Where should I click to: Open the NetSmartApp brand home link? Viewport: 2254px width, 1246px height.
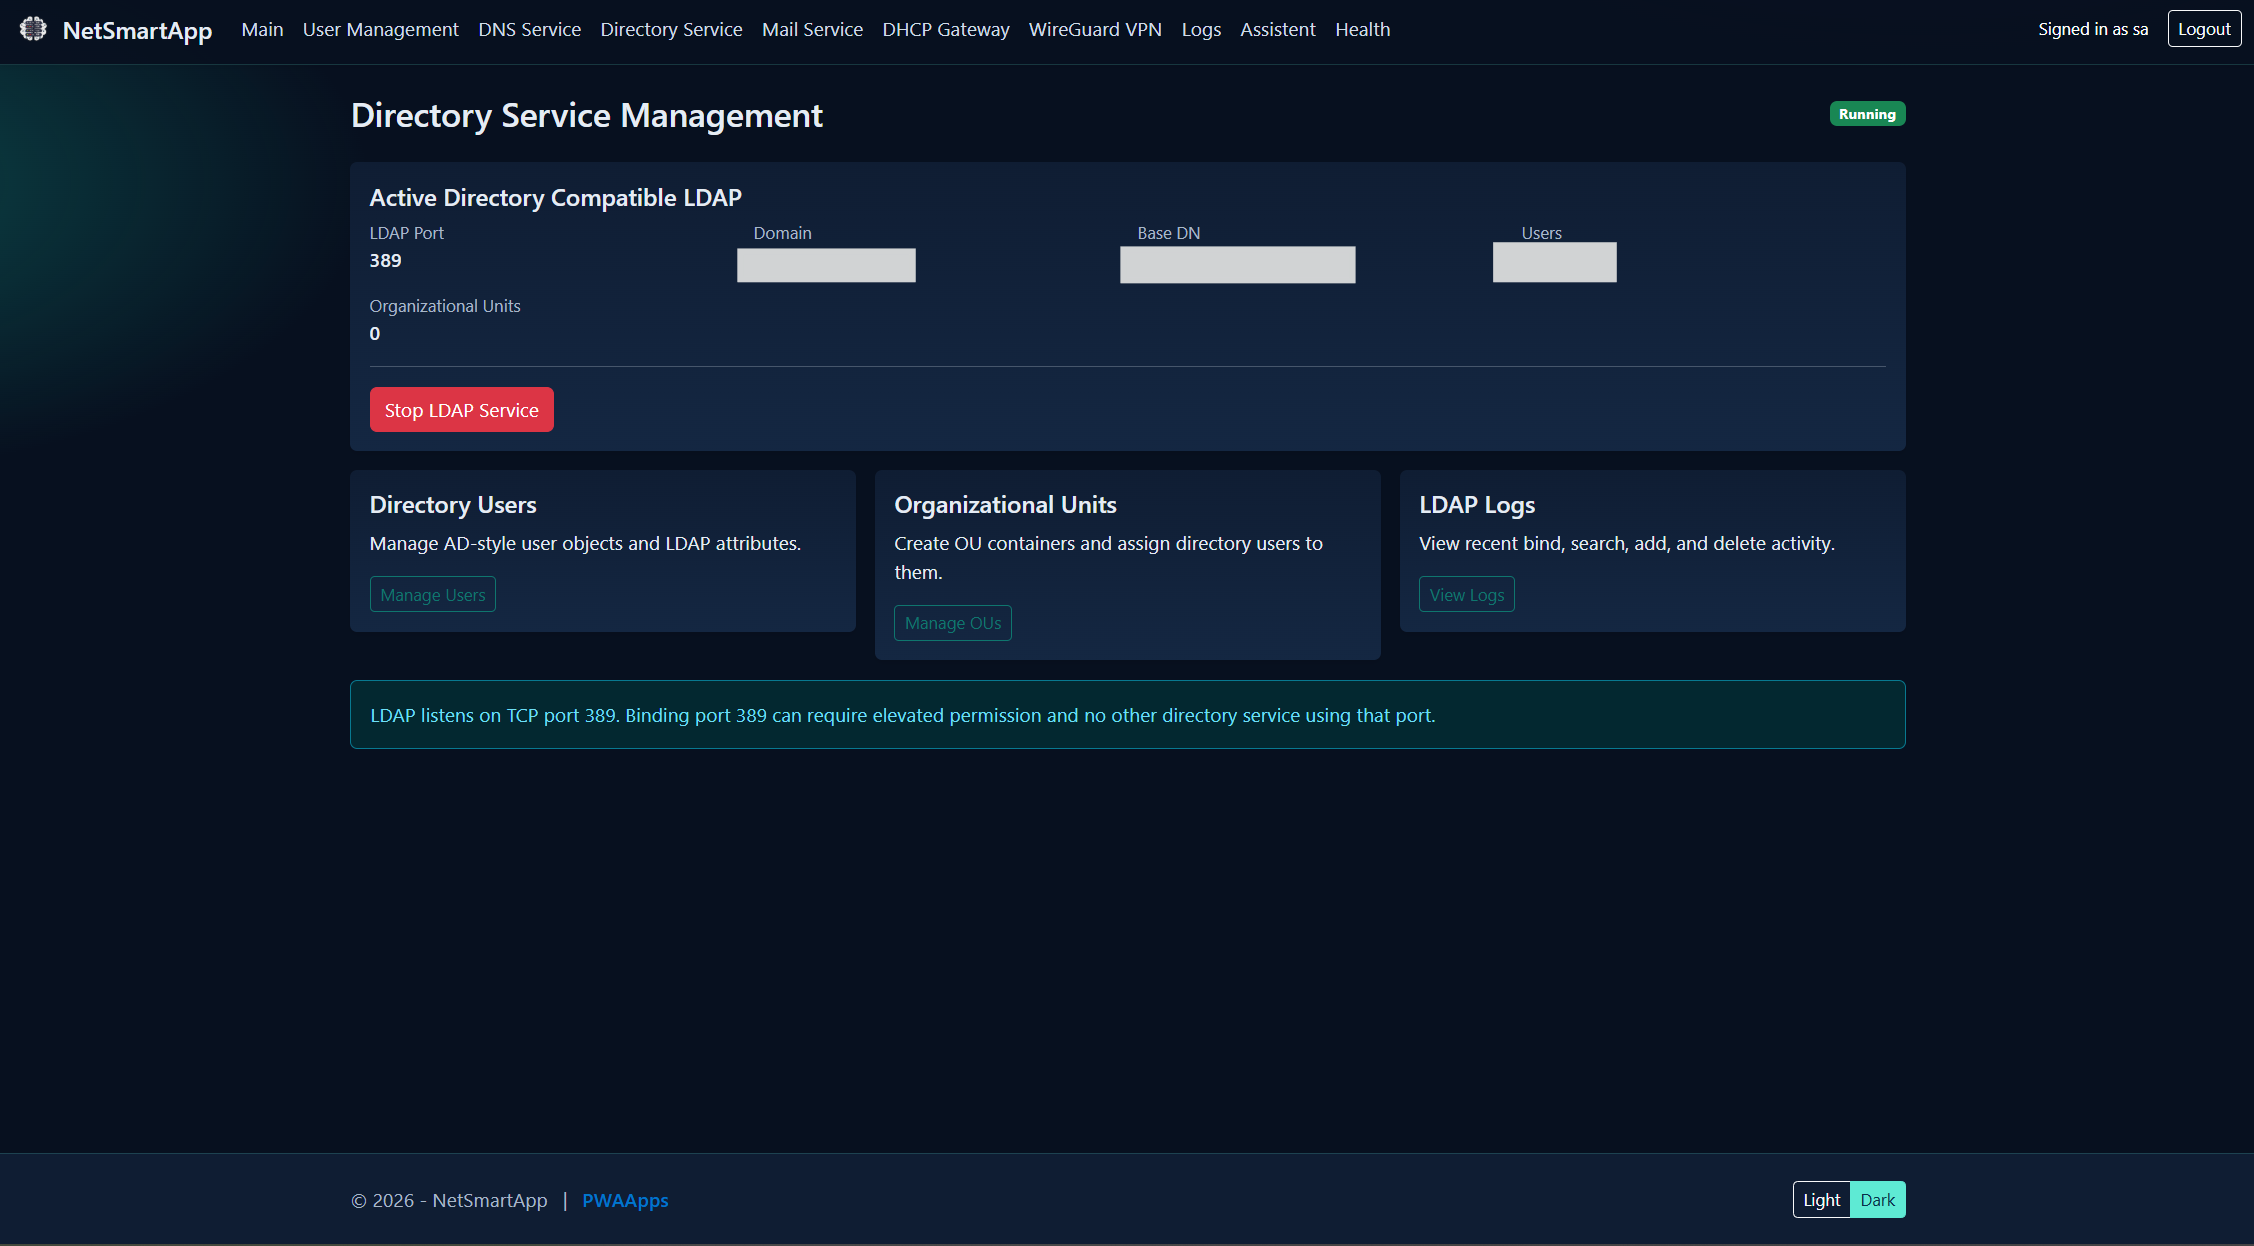137,30
